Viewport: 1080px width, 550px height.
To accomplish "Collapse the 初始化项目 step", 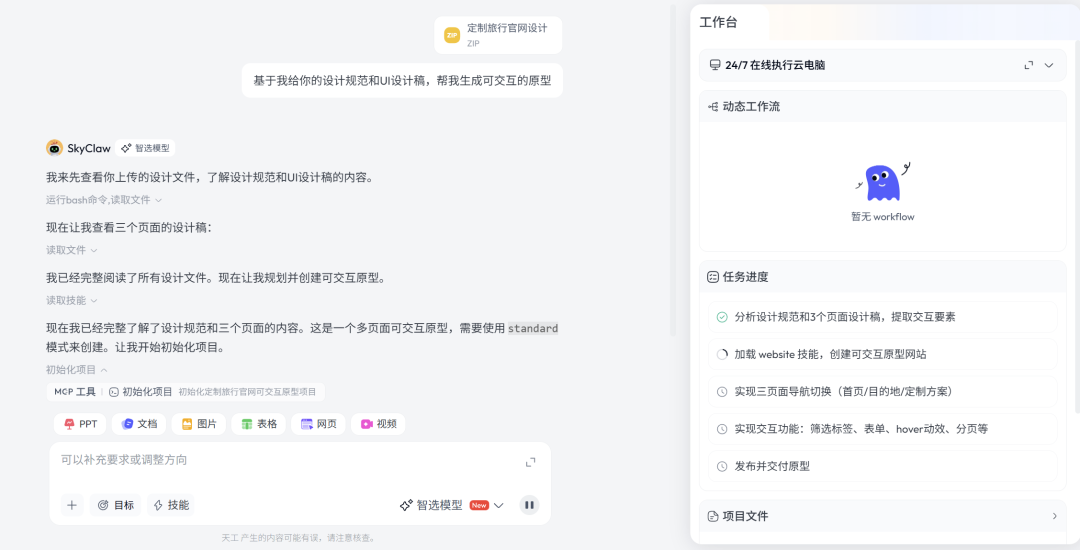I will click(x=76, y=370).
